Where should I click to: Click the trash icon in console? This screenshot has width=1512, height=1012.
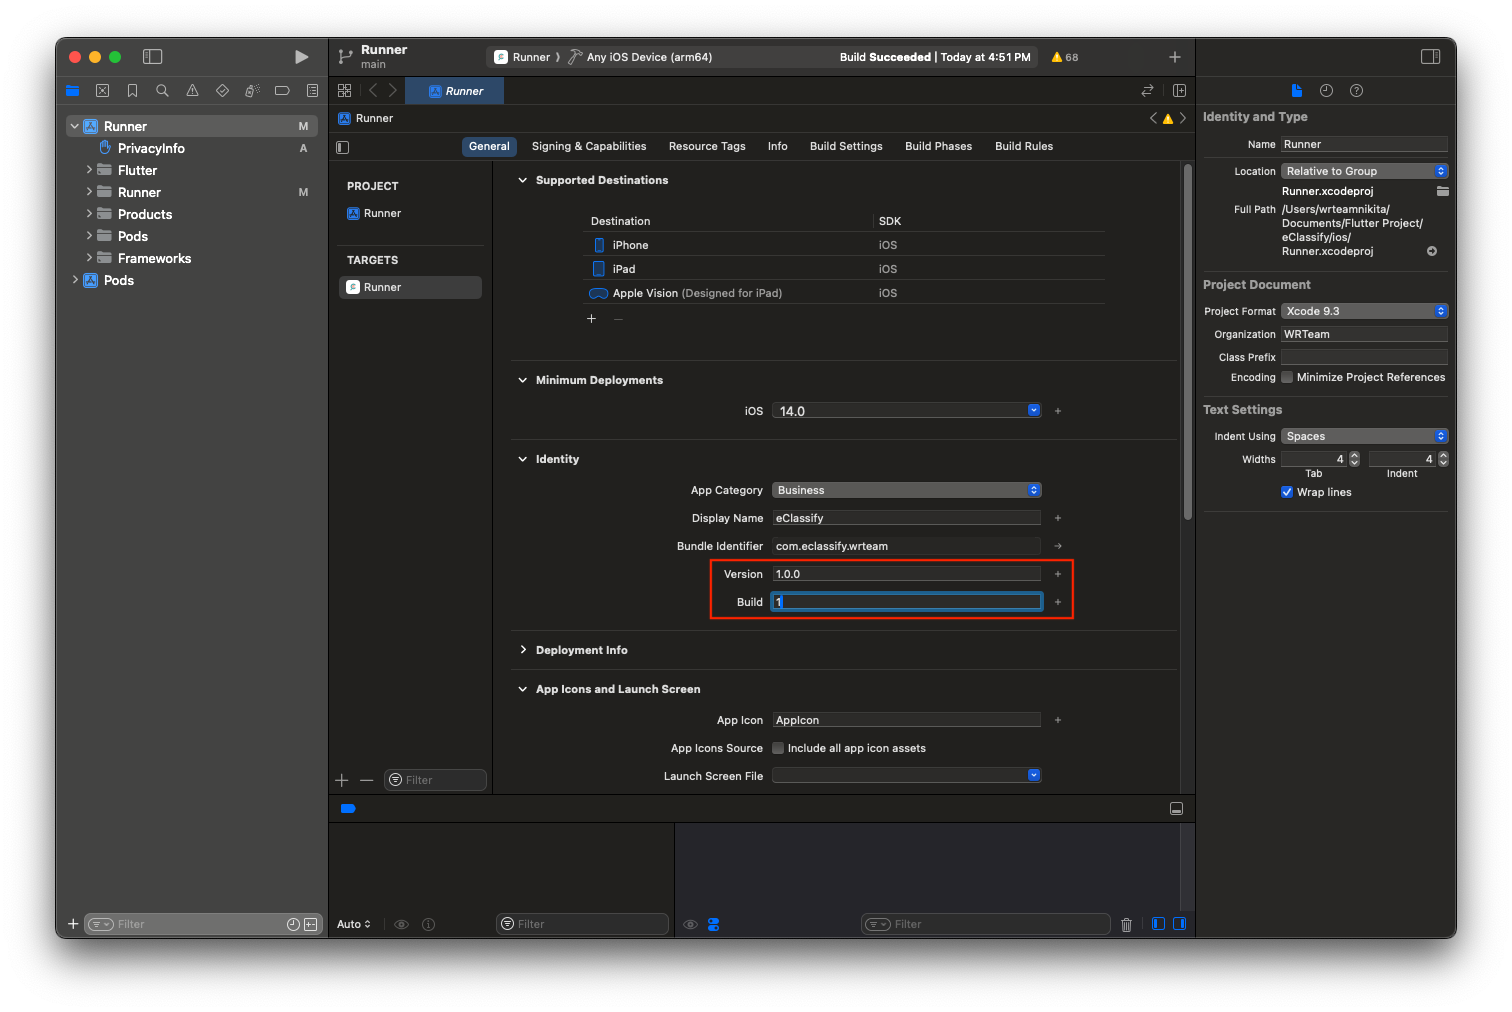[x=1126, y=925]
